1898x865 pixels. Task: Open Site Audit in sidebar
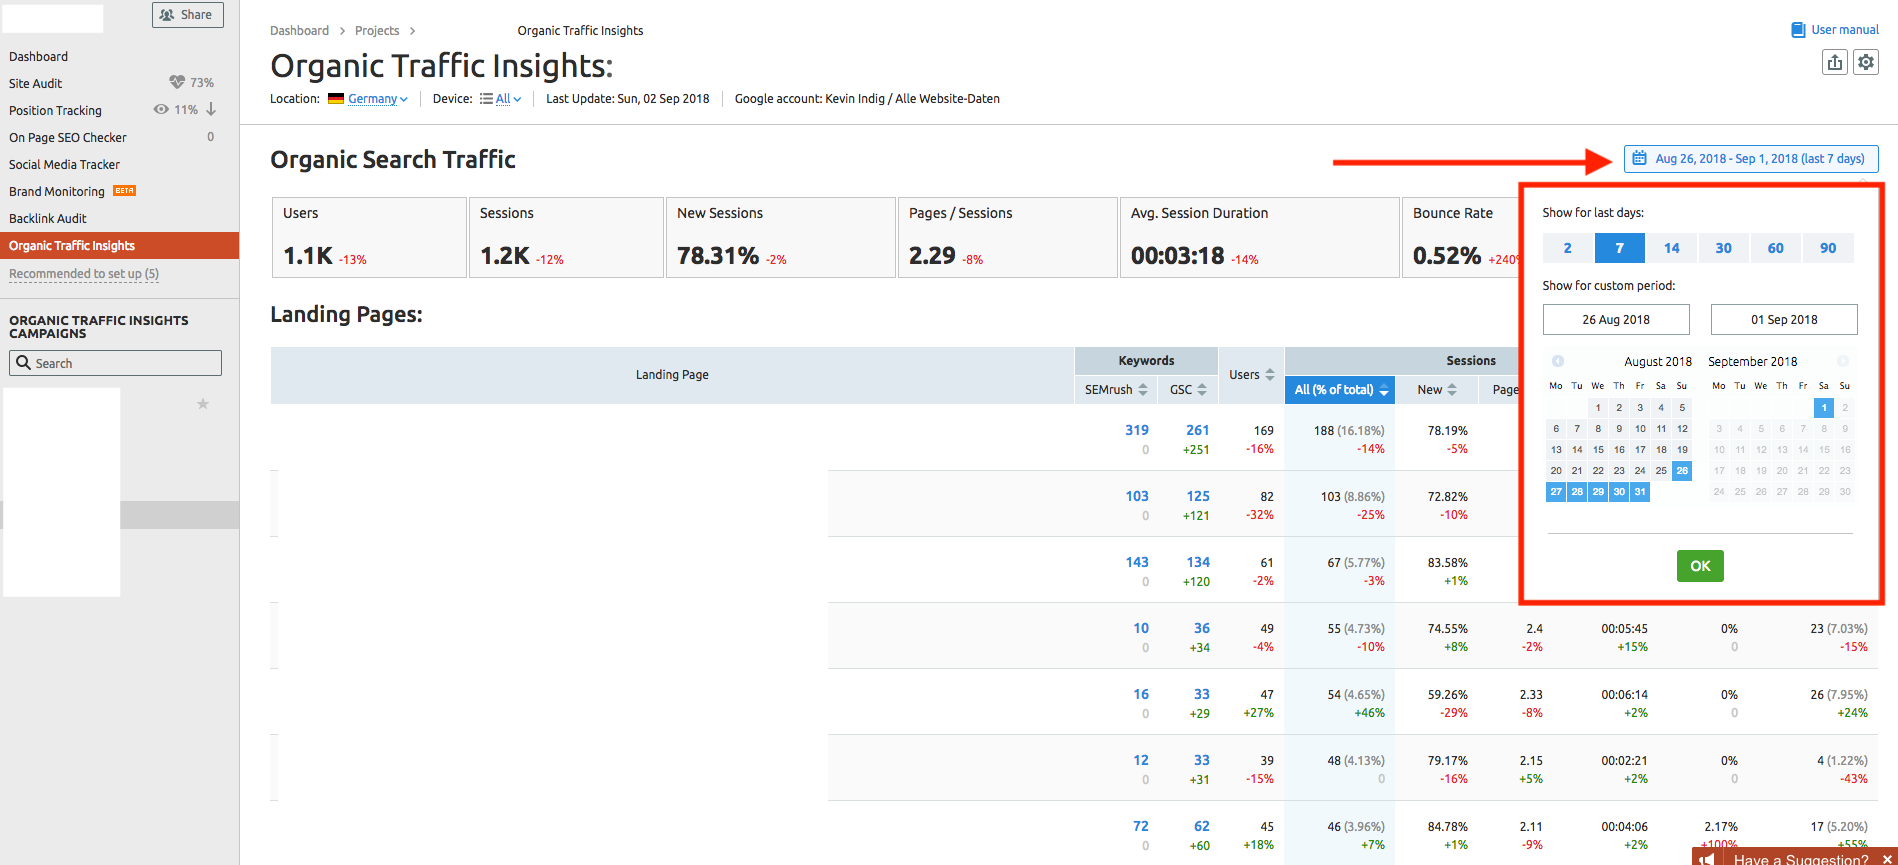[36, 84]
